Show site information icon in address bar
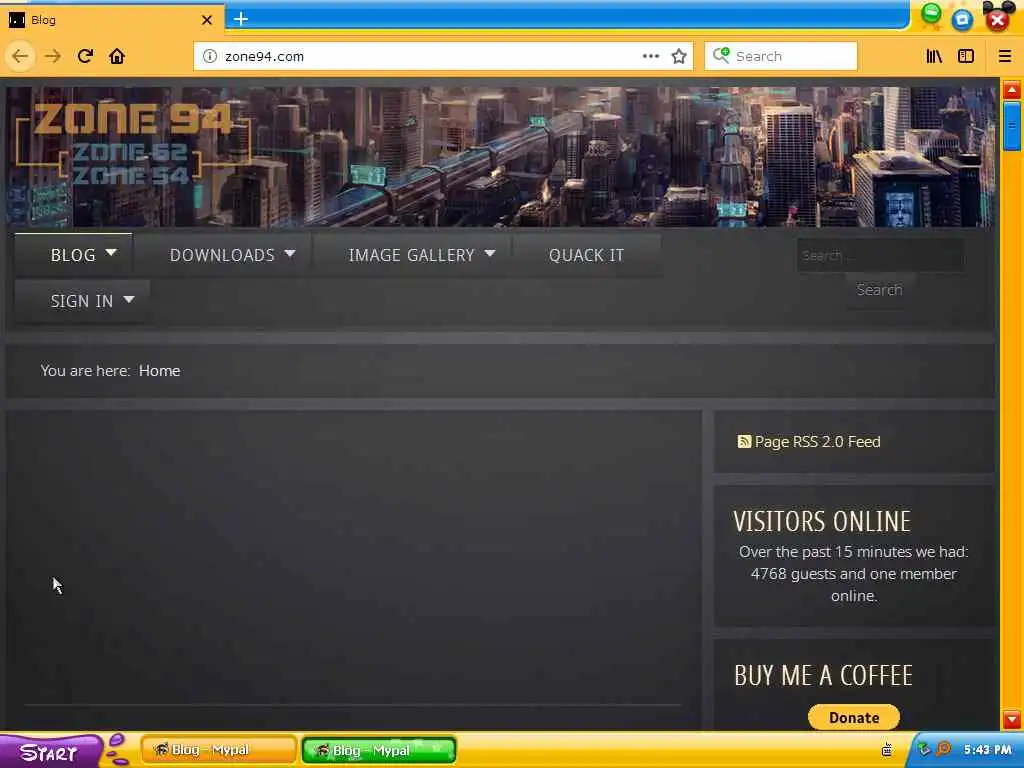Image resolution: width=1024 pixels, height=768 pixels. (210, 56)
